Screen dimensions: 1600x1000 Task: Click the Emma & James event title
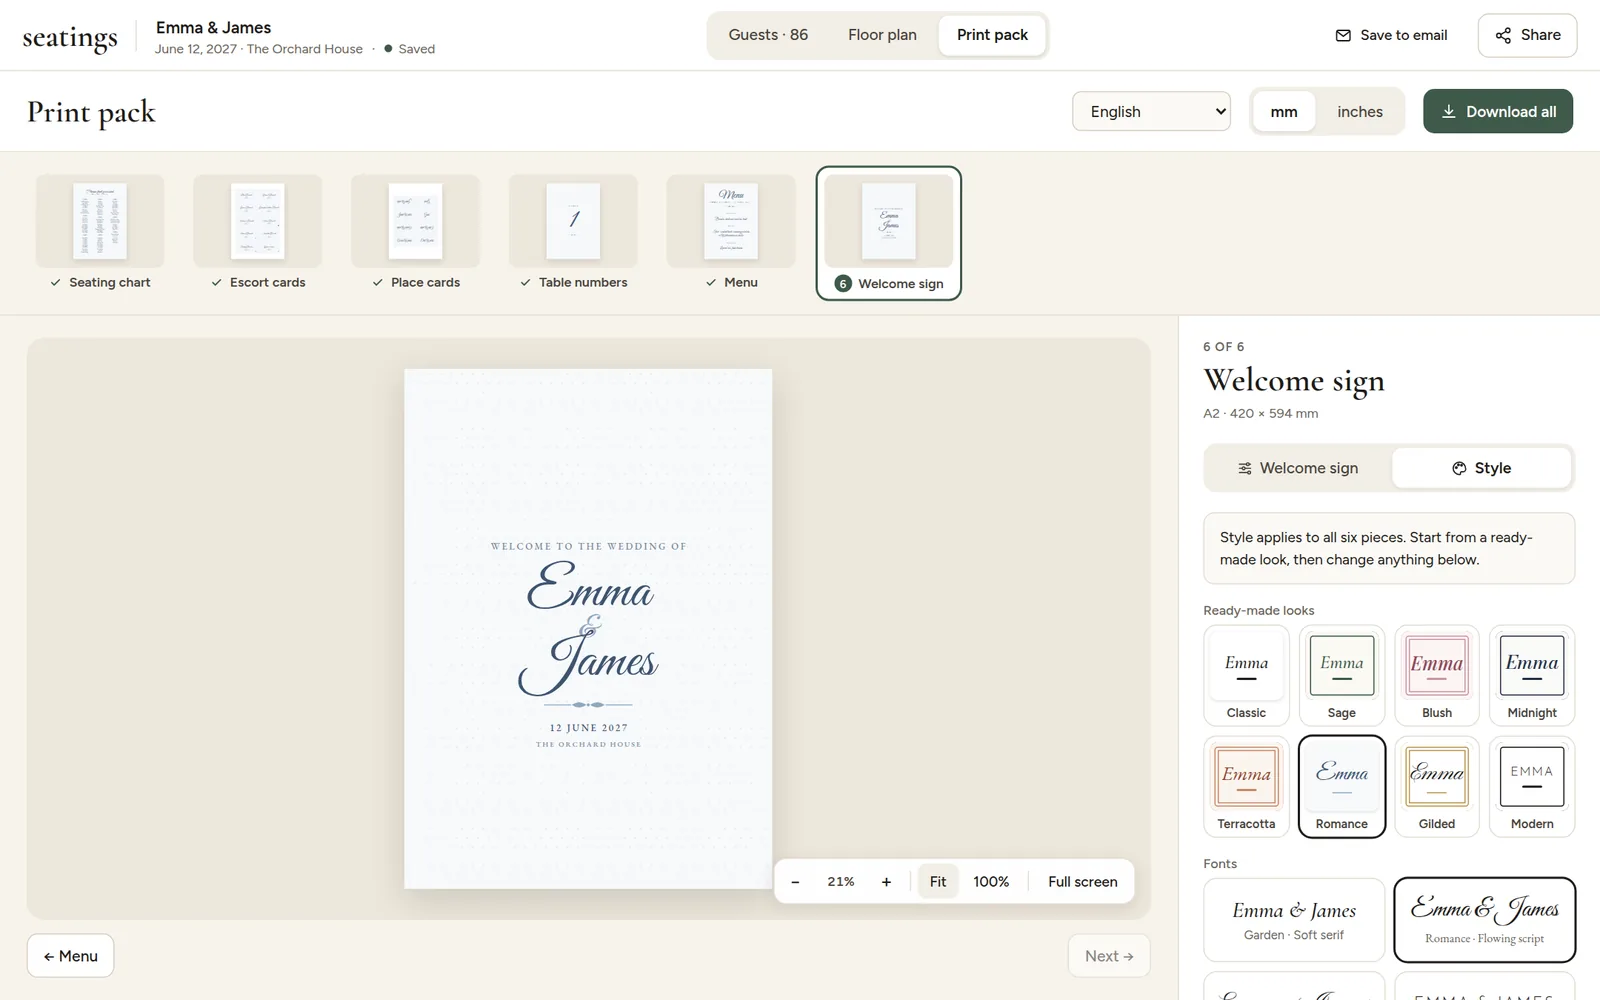coord(213,28)
